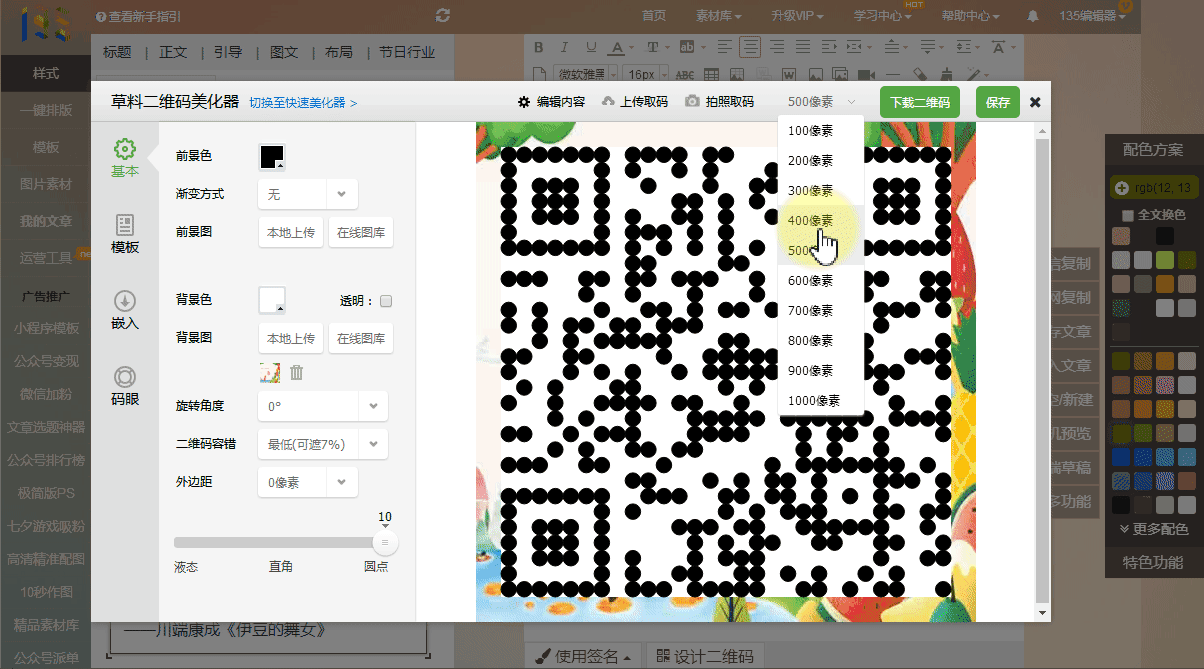The height and width of the screenshot is (669, 1204).
Task: Click the uploaded background image thumbnail
Action: tap(269, 372)
